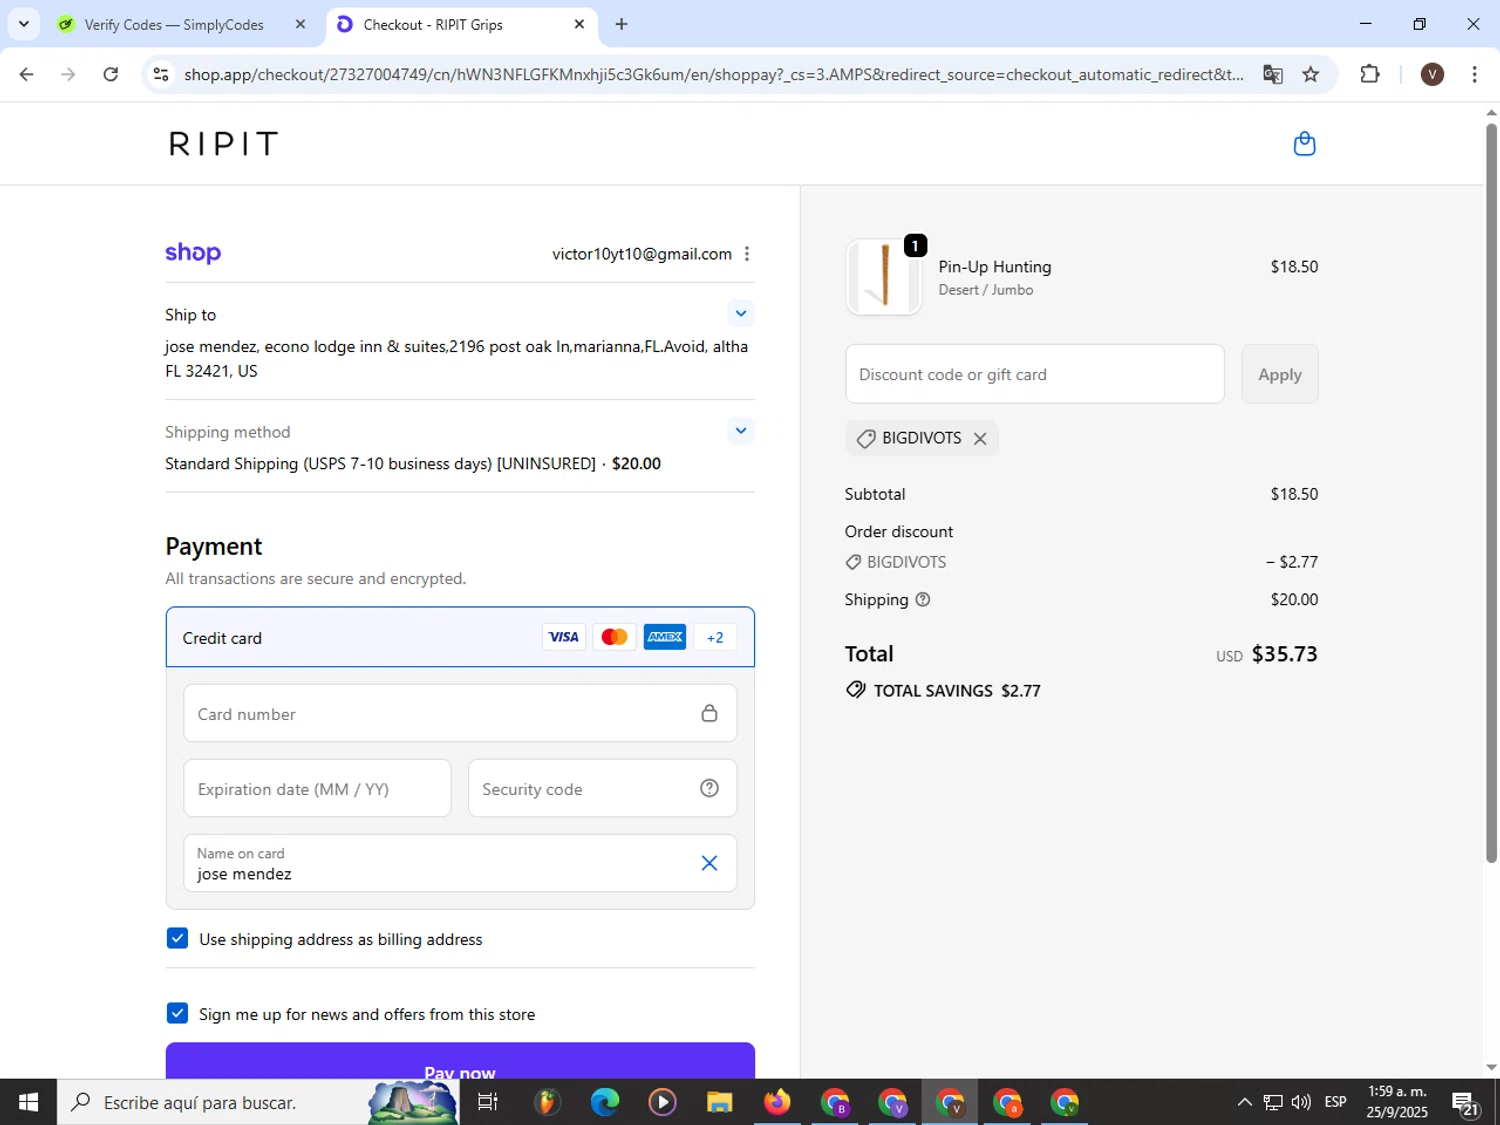Click the Mastercard icon
Screen dimensions: 1500x1125
(614, 637)
